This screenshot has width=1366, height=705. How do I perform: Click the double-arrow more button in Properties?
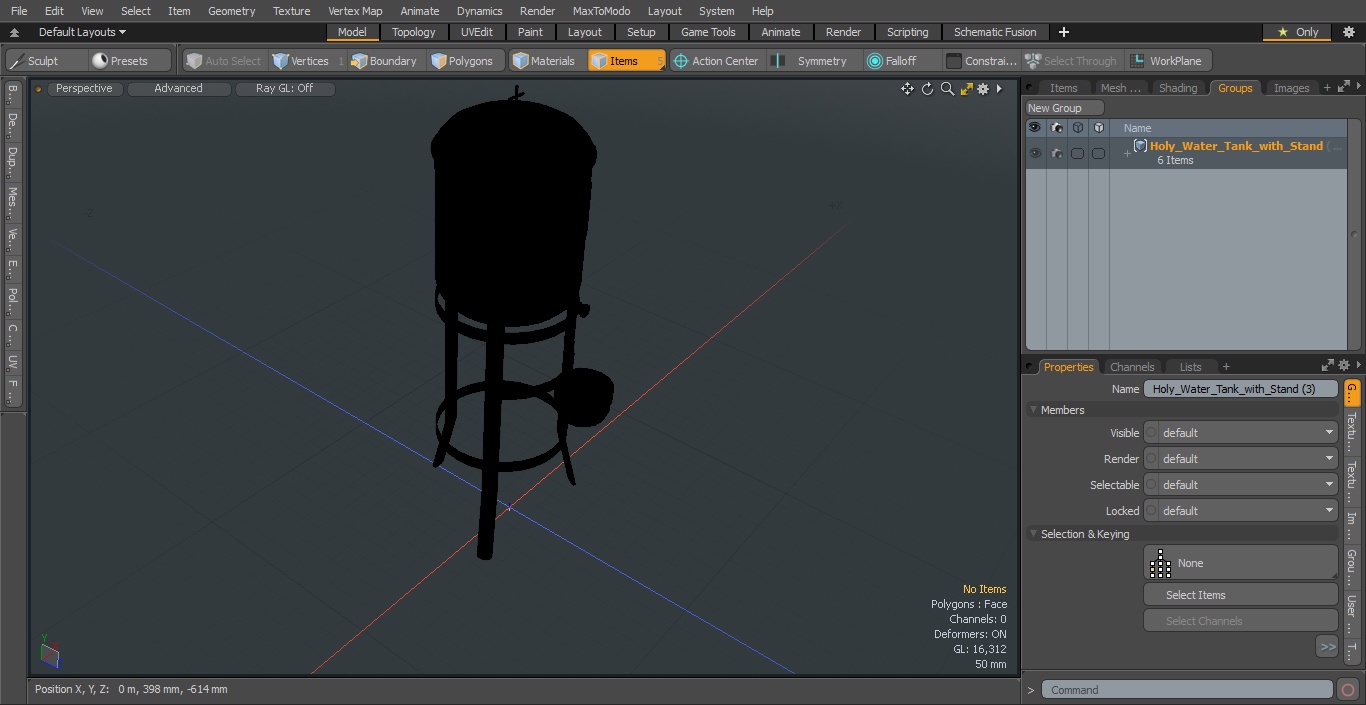click(1327, 647)
